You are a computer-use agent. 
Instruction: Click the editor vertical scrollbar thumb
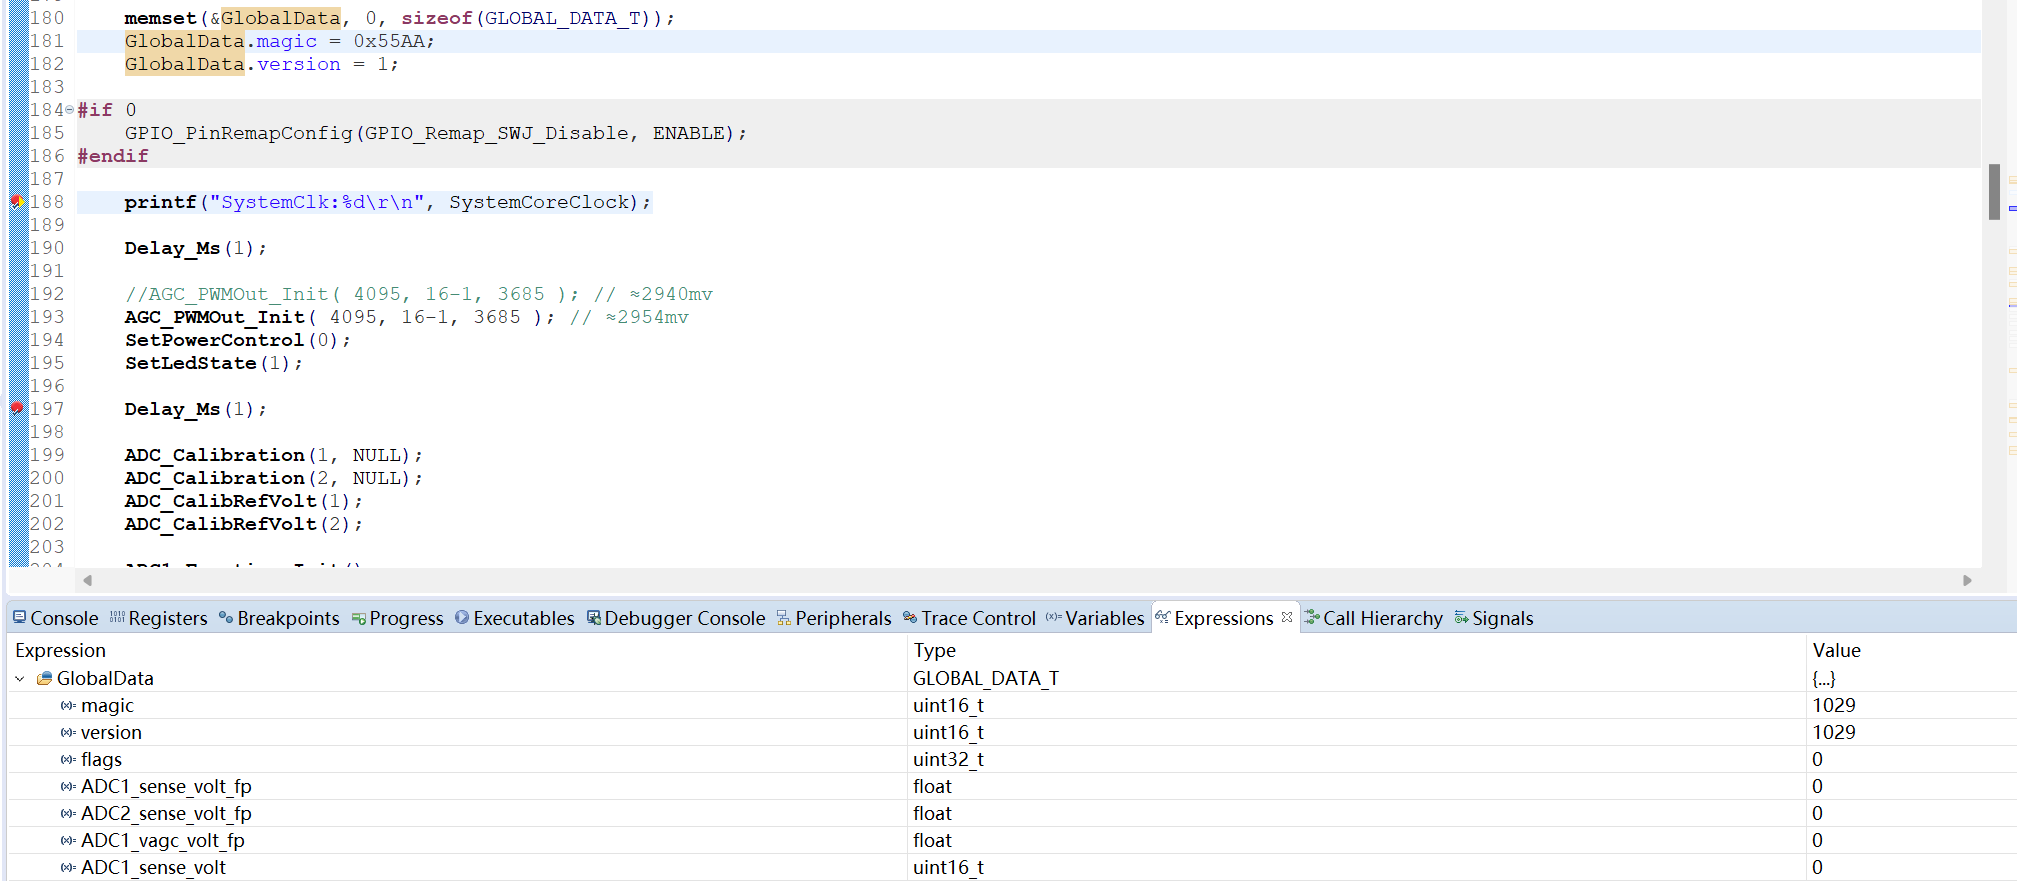pos(1994,191)
